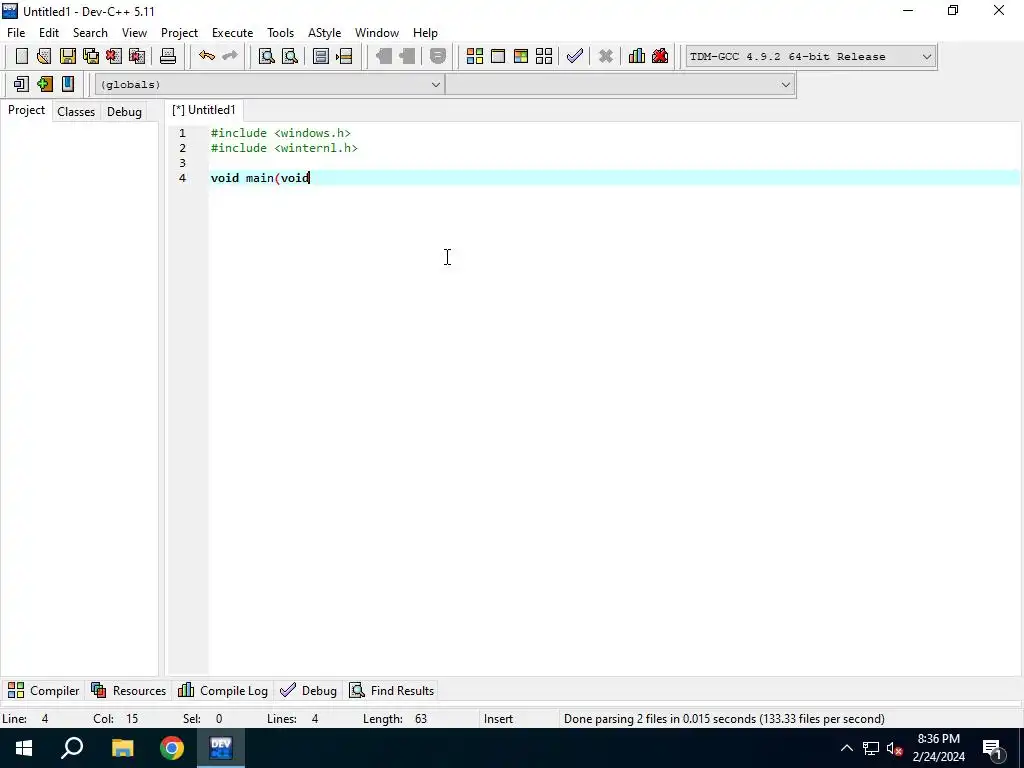Screen dimensions: 1024x768
Task: Click the 'Done parsing 2 files' status message
Action: point(724,718)
